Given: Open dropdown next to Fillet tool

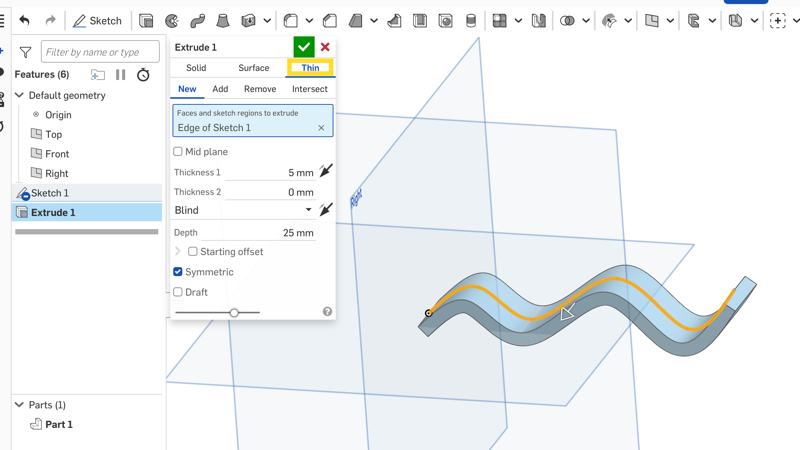Looking at the screenshot, I should pyautogui.click(x=309, y=21).
